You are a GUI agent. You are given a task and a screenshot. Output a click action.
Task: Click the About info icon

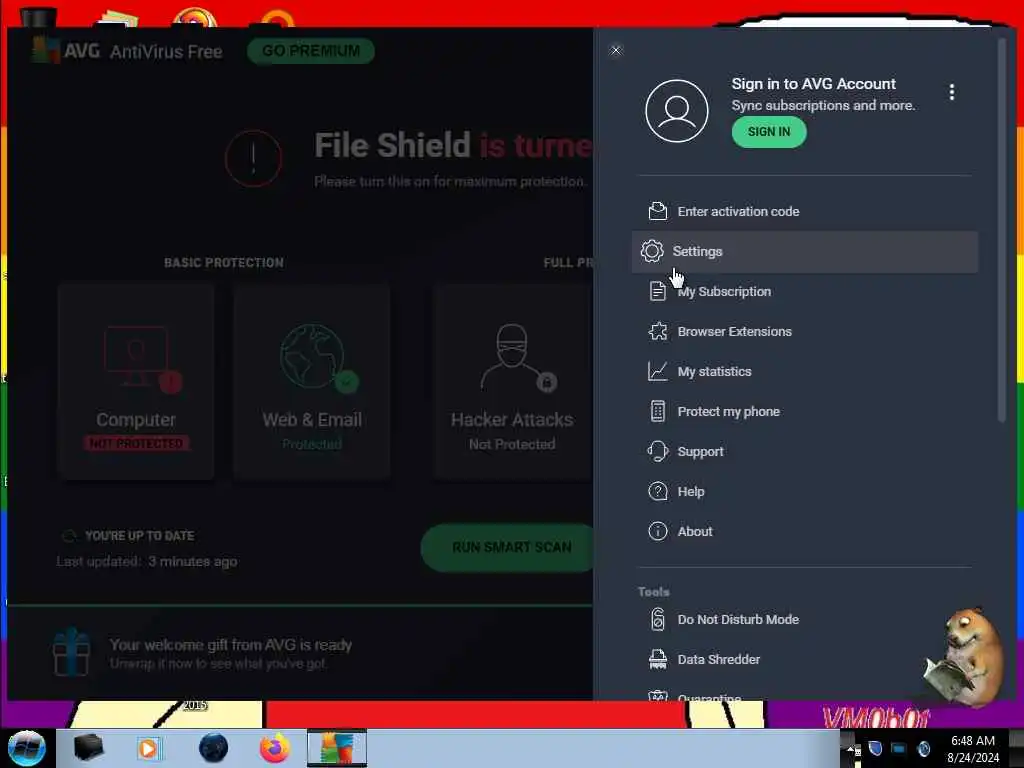click(x=658, y=531)
